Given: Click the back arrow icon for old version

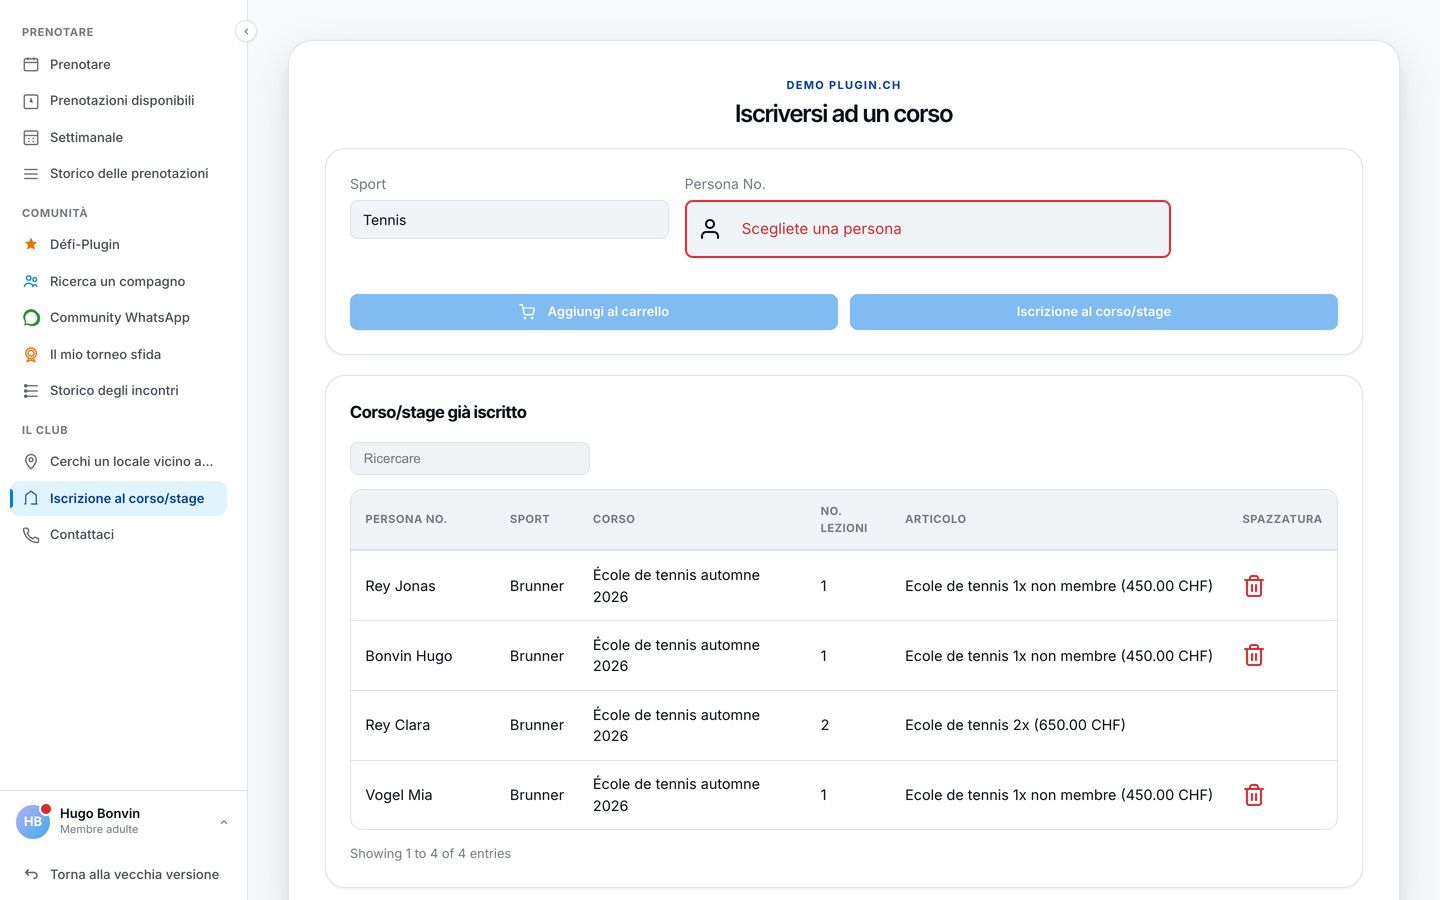Looking at the screenshot, I should pyautogui.click(x=31, y=874).
